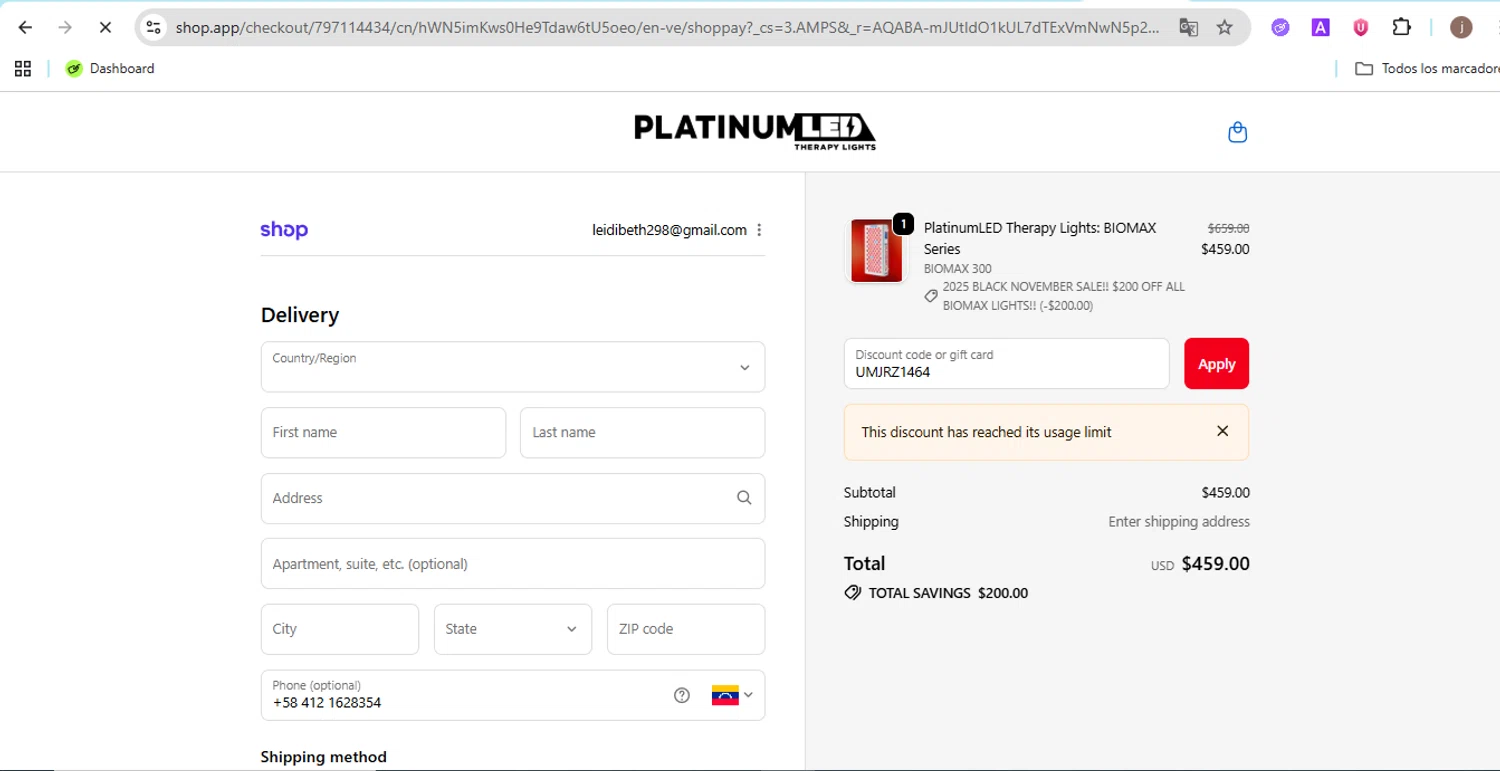The image size is (1500, 771).
Task: Focus the Apartment, suite, etc. field
Action: pyautogui.click(x=513, y=563)
